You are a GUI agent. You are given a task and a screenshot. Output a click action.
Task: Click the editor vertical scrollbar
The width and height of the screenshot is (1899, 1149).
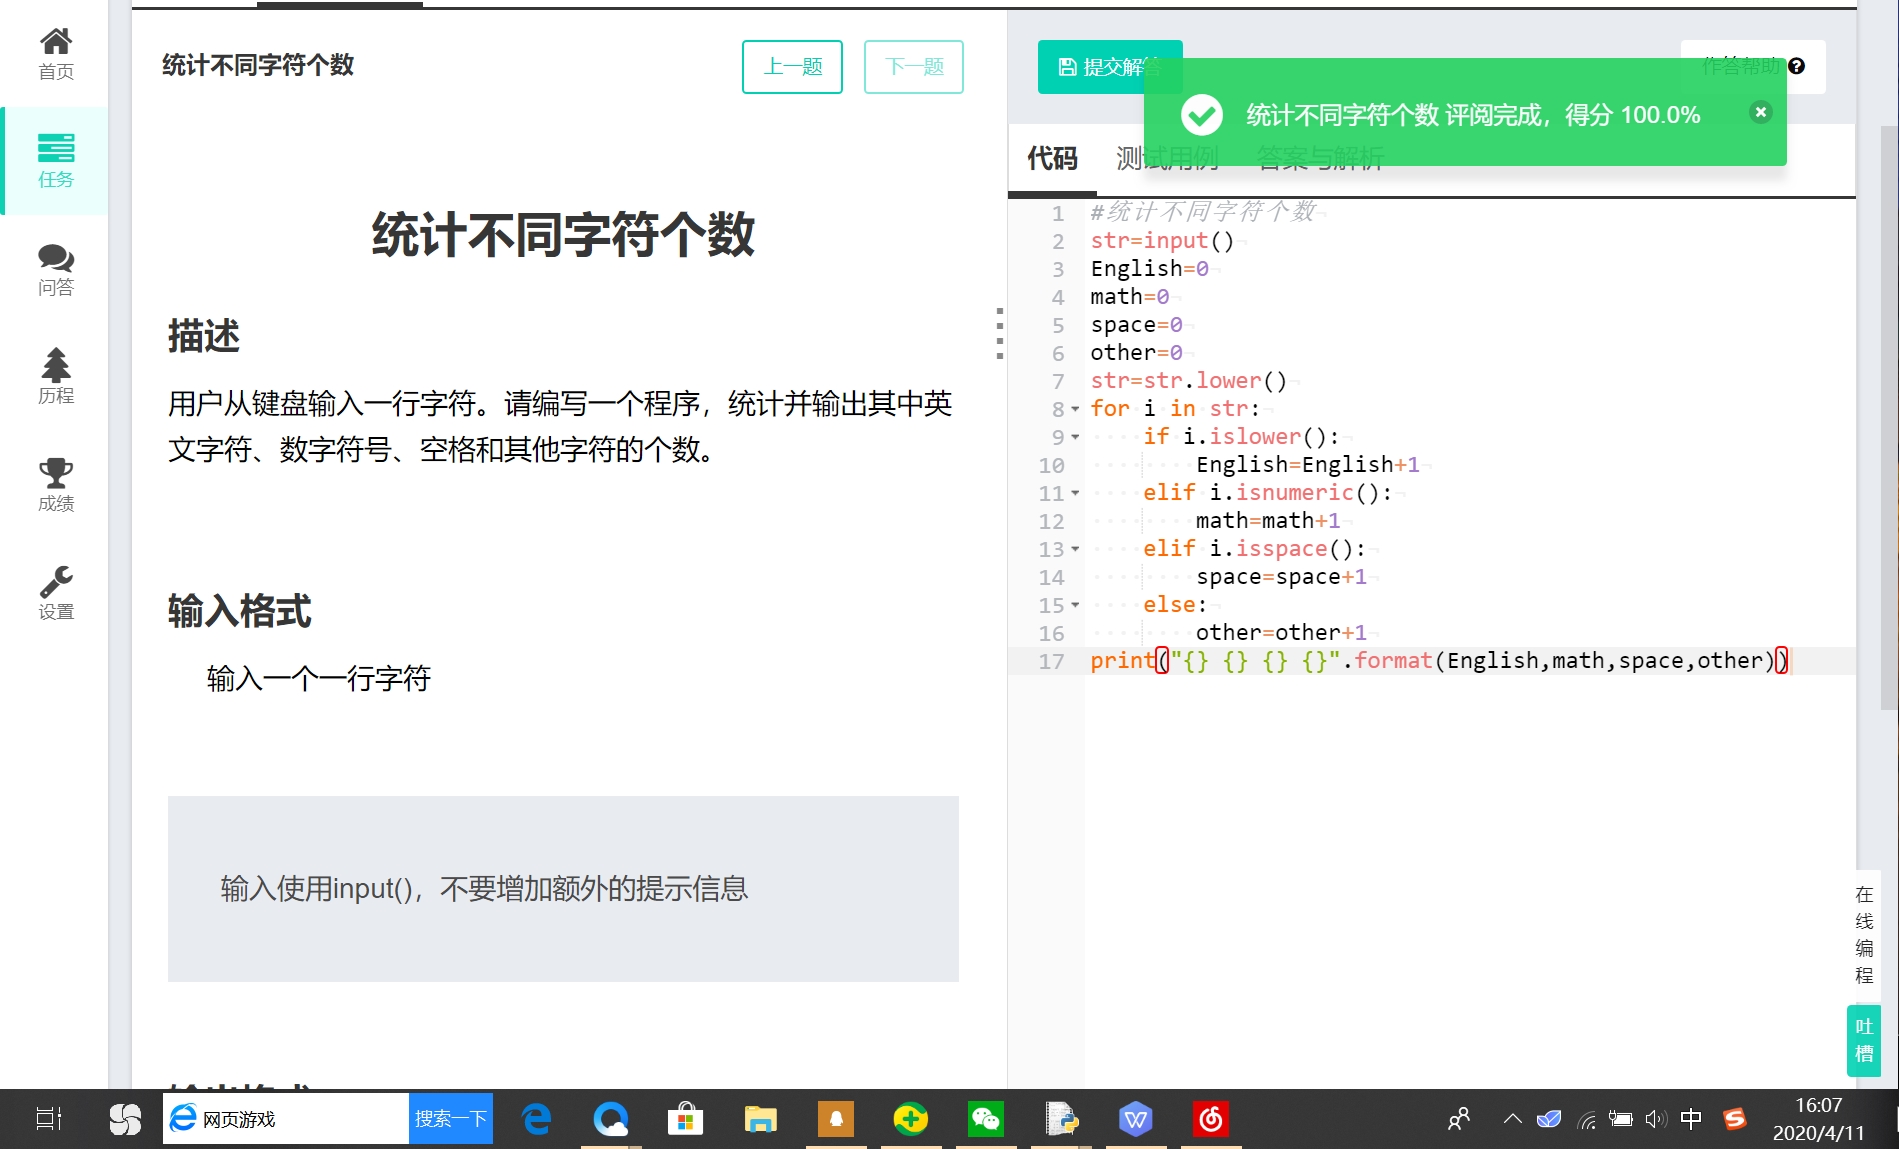click(x=1889, y=417)
